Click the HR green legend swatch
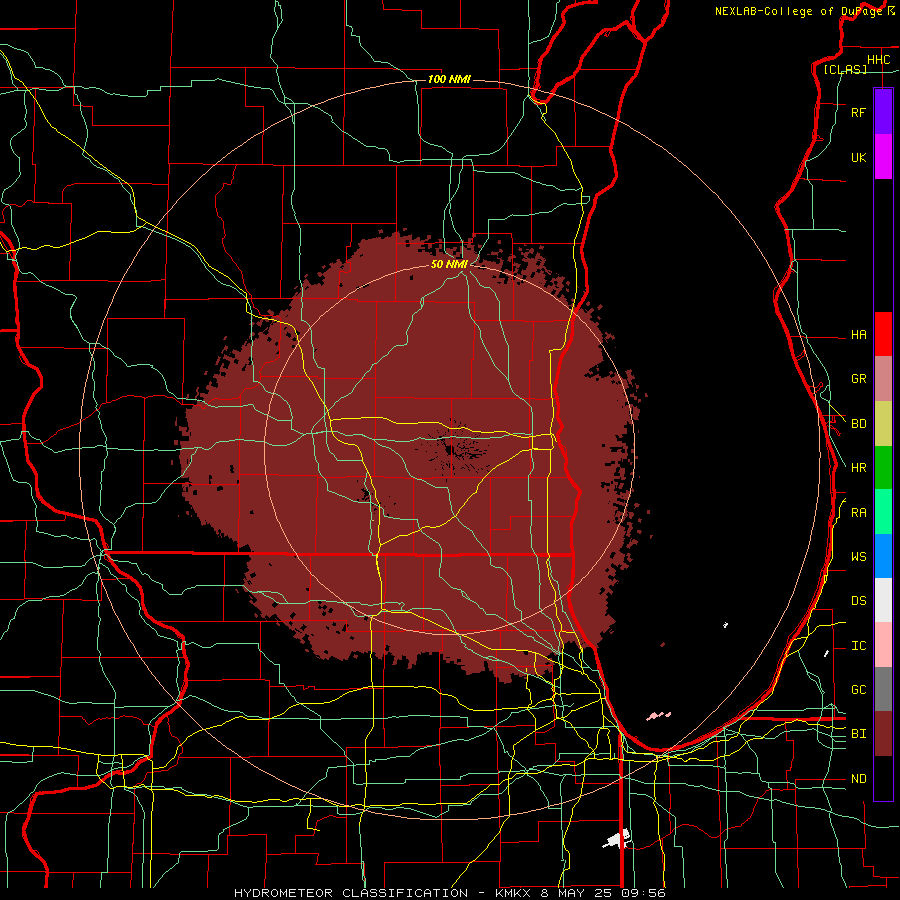 pyautogui.click(x=883, y=468)
